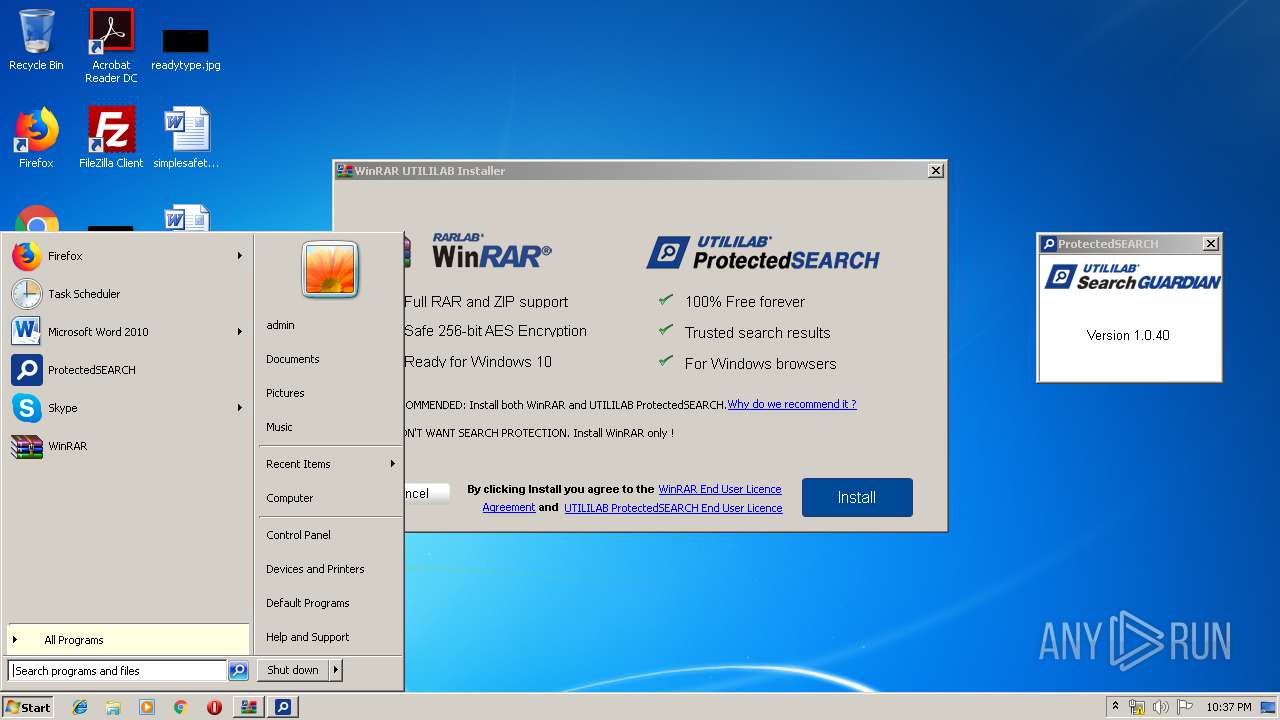
Task: Click the Start button
Action: [28, 707]
